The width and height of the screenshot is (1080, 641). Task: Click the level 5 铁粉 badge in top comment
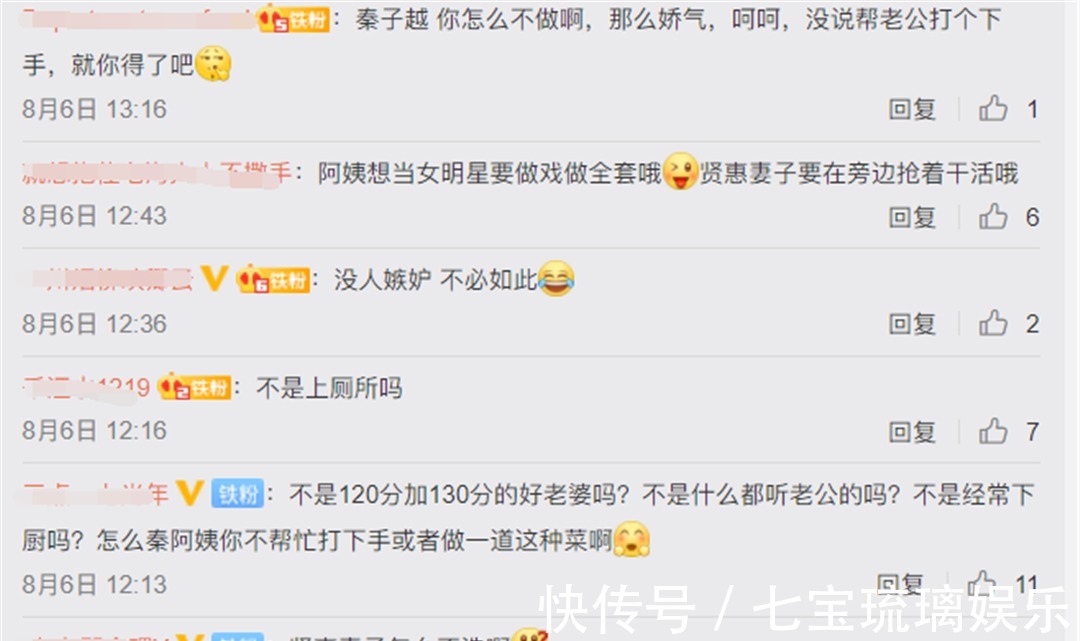(x=294, y=19)
